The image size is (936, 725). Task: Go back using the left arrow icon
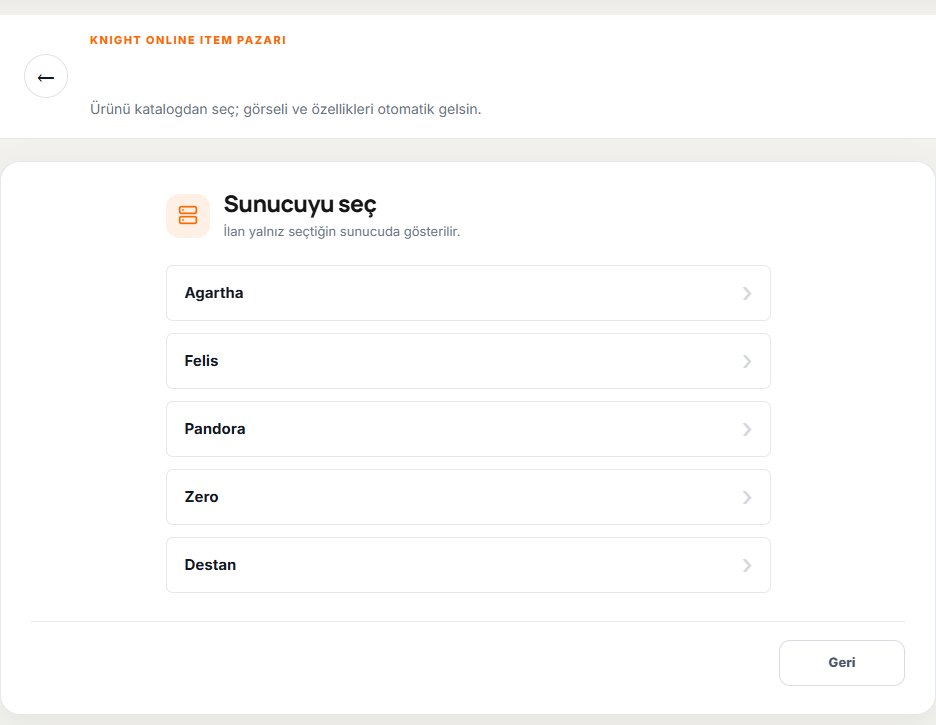tap(46, 76)
